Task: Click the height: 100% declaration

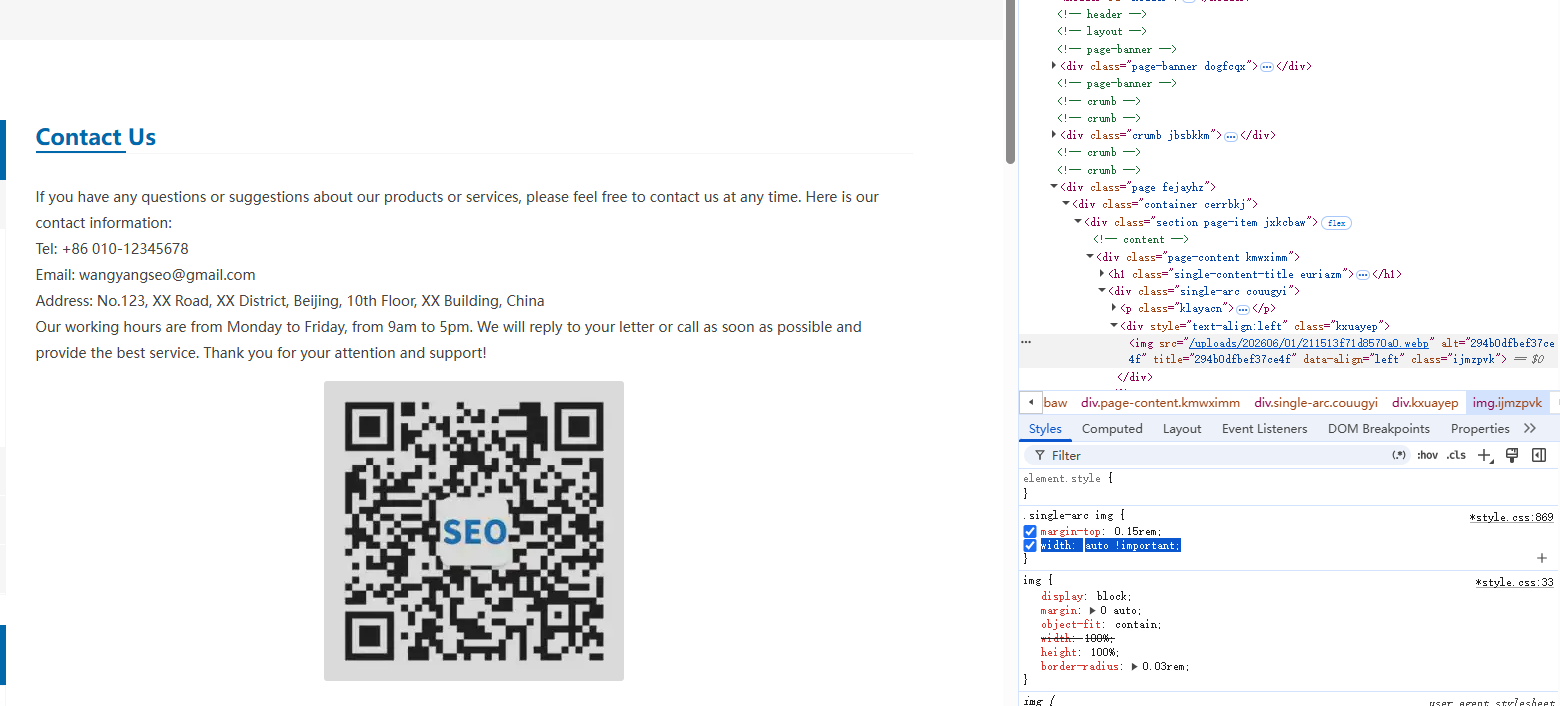Action: [x=1080, y=652]
